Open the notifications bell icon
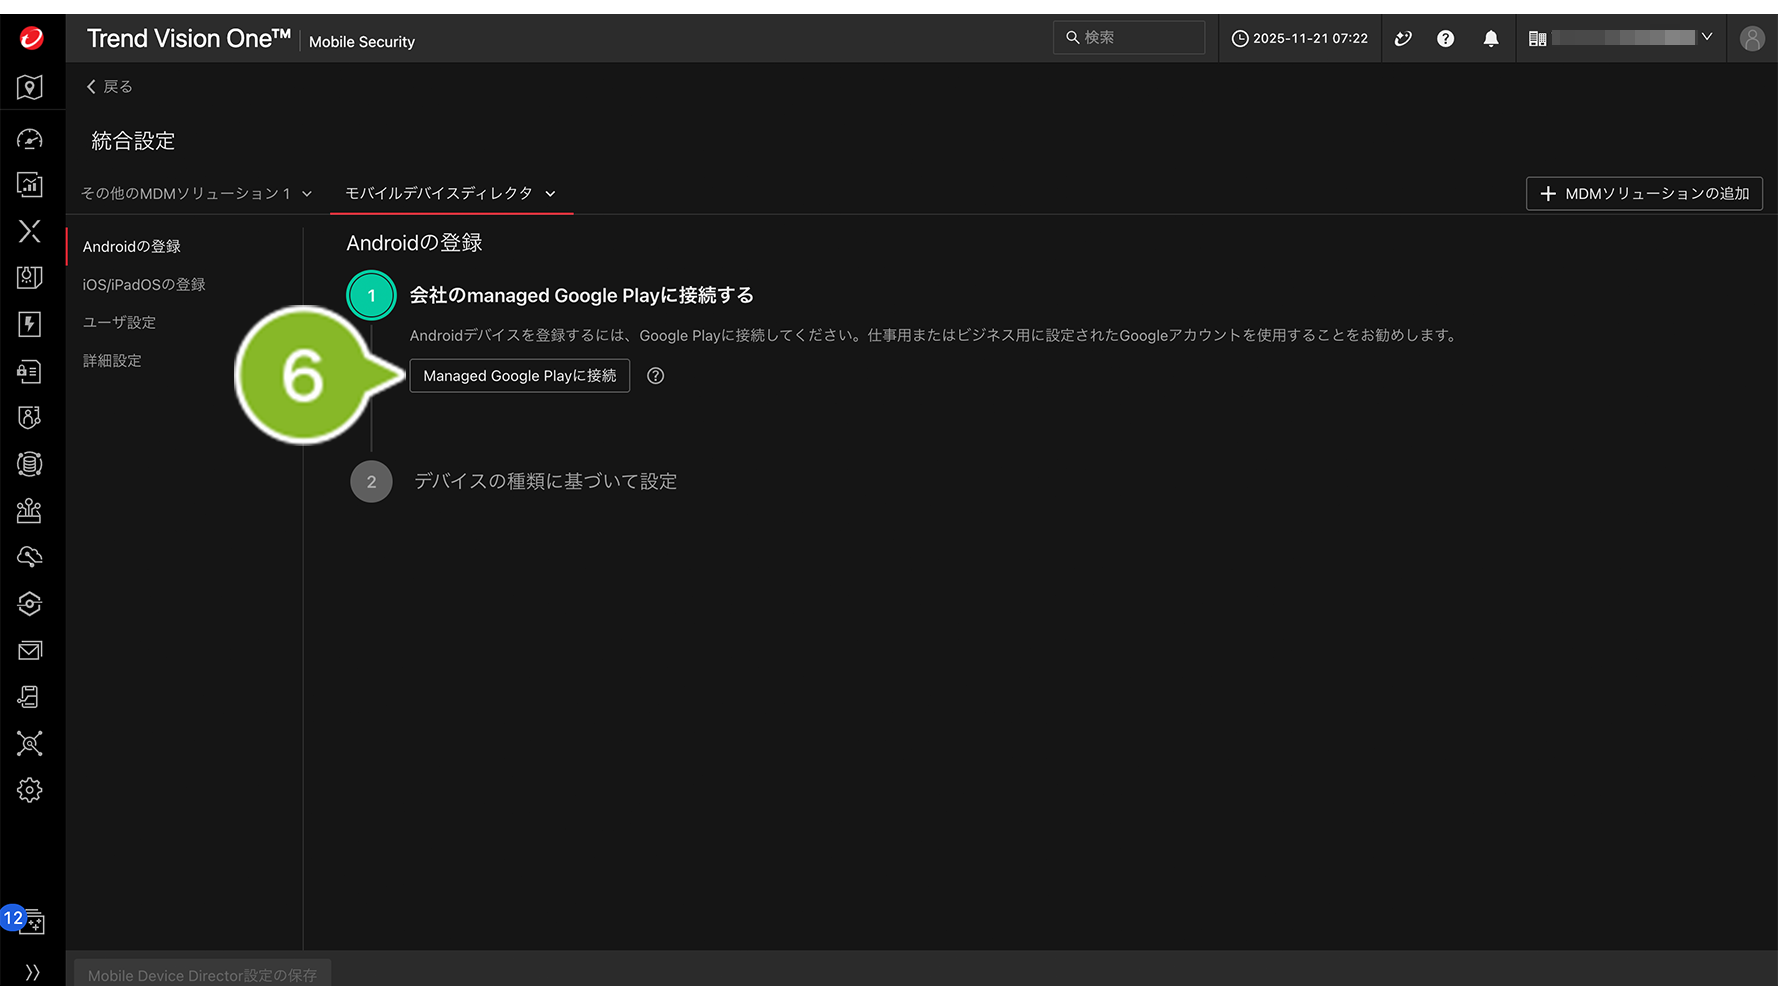The image size is (1778, 1000). [x=1490, y=38]
